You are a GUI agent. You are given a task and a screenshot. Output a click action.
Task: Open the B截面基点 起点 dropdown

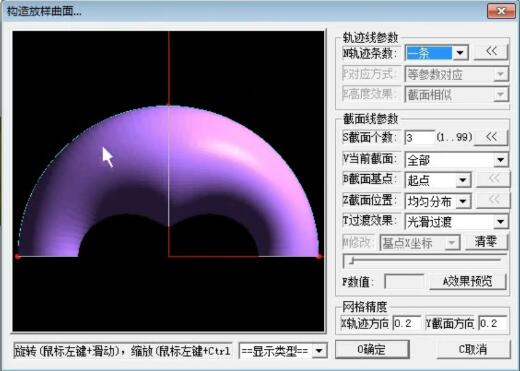tap(463, 180)
